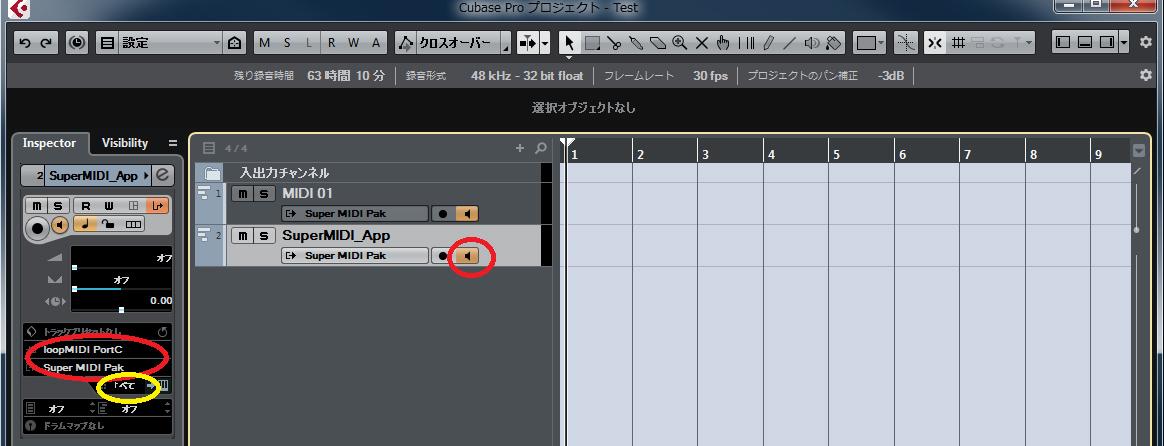Toggle the global Mute state M button
This screenshot has height=446, width=1164.
tap(265, 43)
